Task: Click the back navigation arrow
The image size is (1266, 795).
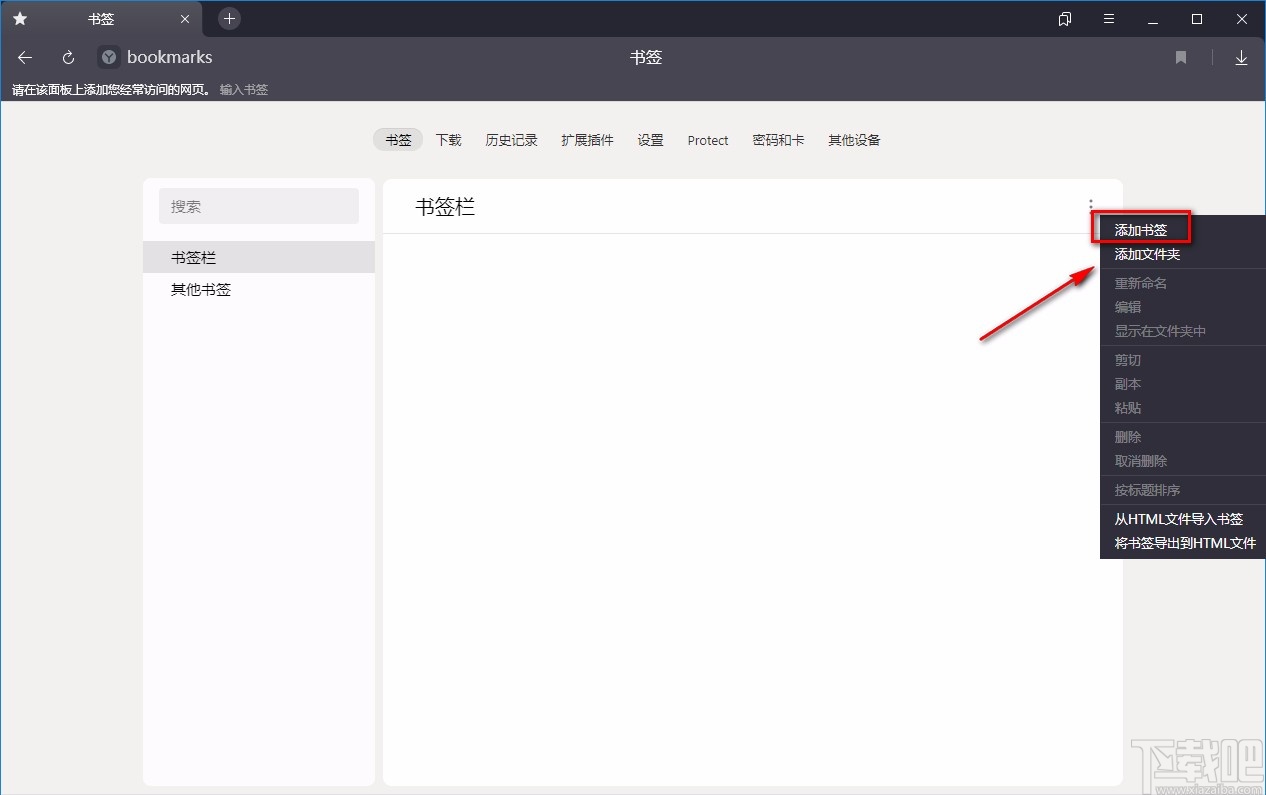Action: tap(24, 57)
